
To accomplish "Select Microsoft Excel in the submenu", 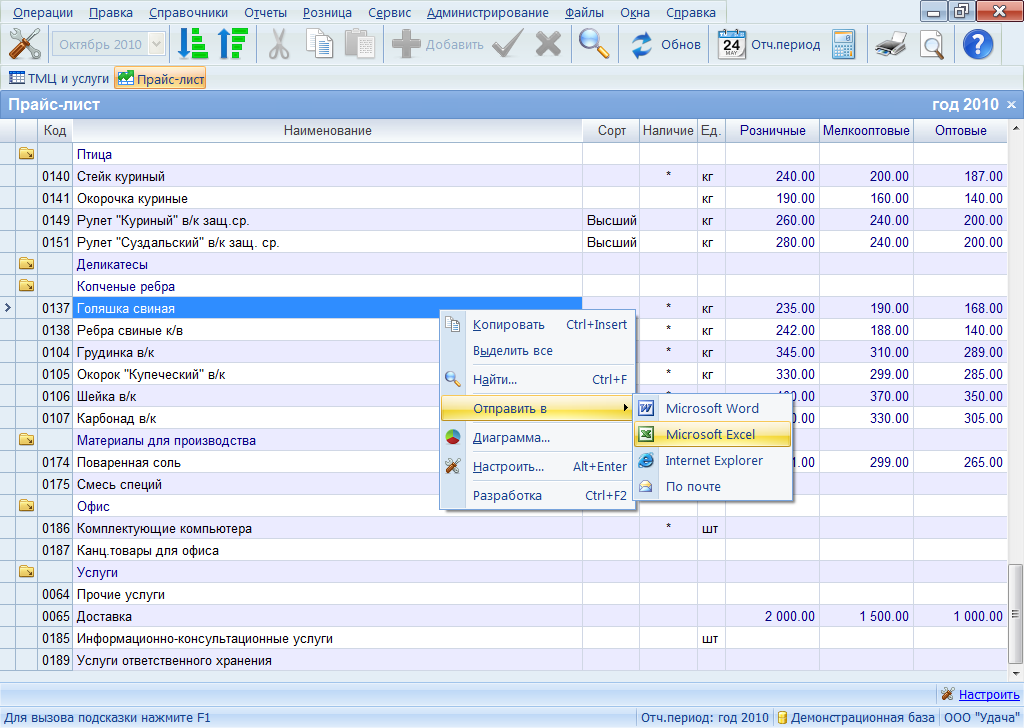I will click(x=711, y=434).
